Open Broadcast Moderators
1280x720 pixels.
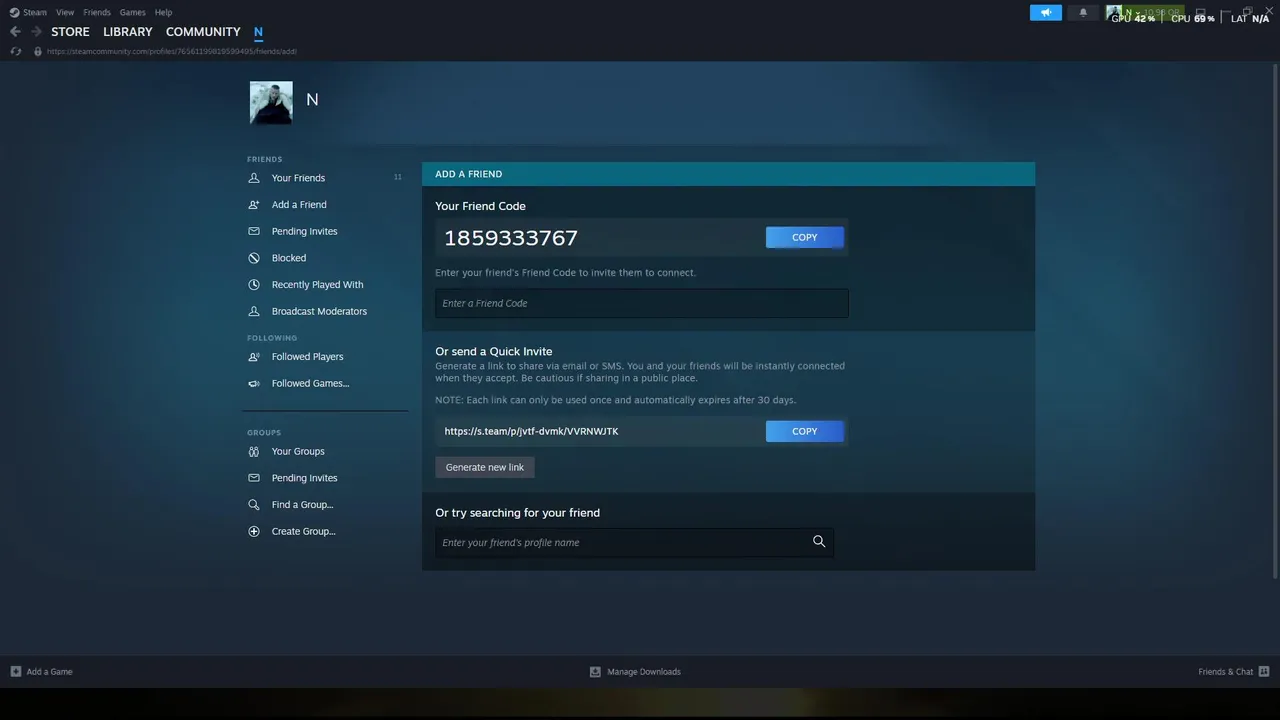(x=319, y=311)
